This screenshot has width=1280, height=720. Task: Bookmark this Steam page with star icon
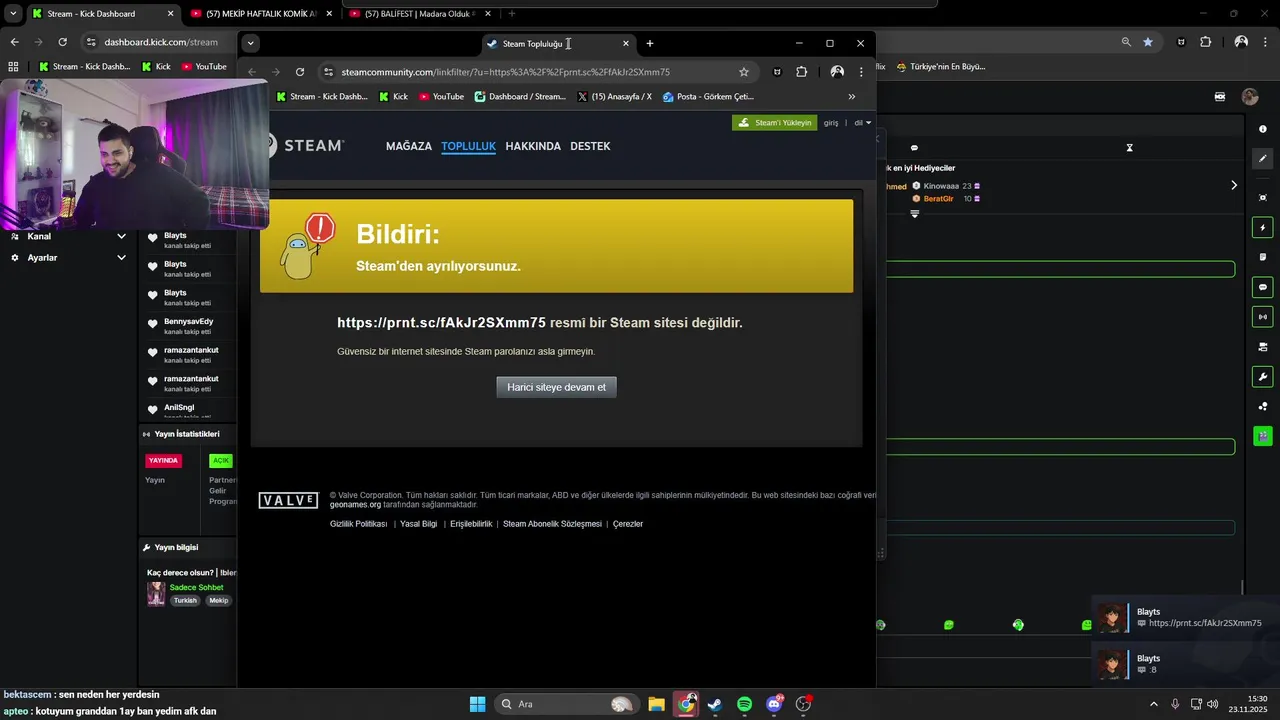tap(744, 72)
